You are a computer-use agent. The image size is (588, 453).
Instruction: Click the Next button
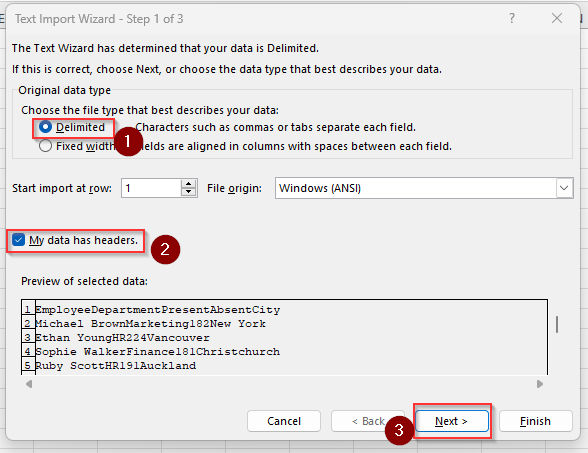click(452, 421)
